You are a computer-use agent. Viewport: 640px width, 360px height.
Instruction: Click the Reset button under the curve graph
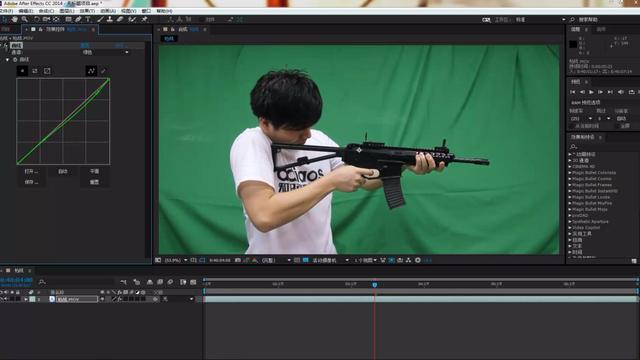pyautogui.click(x=94, y=182)
